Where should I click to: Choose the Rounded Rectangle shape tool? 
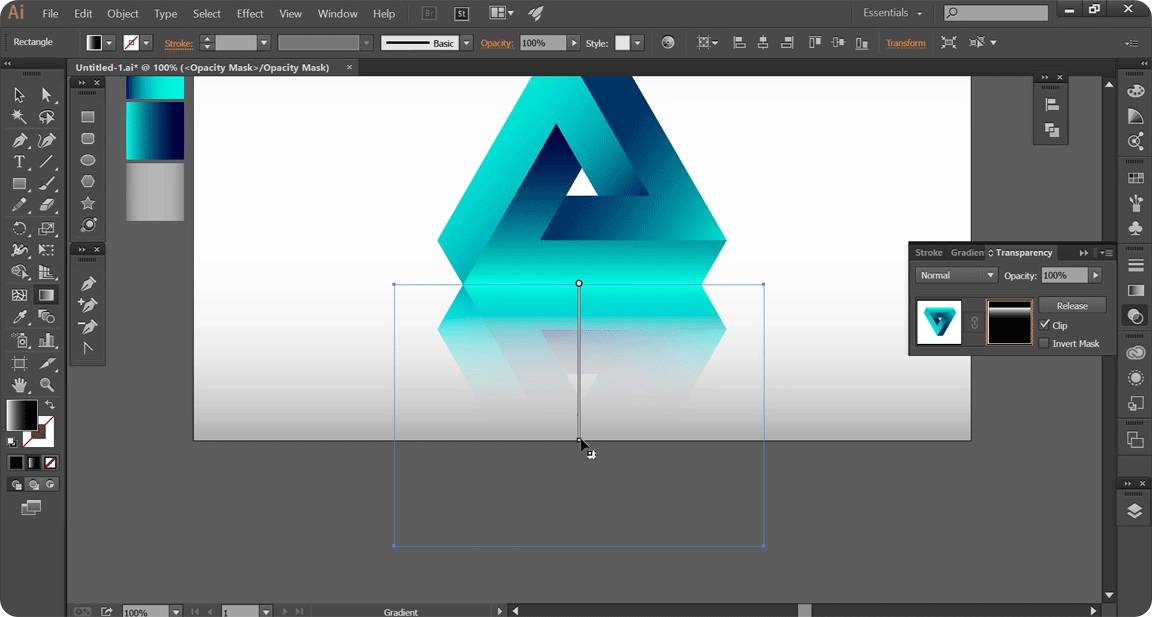tap(87, 138)
